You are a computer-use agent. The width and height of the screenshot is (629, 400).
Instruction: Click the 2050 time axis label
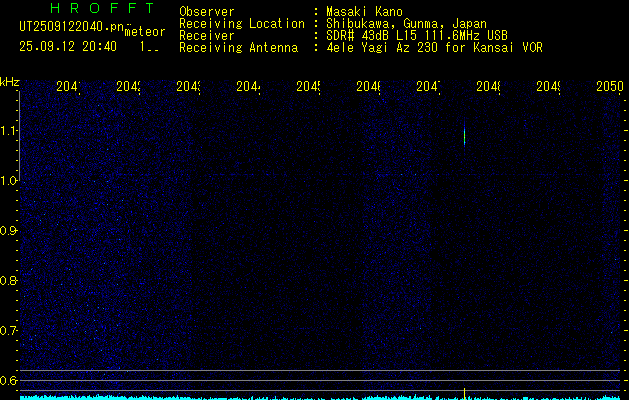610,86
